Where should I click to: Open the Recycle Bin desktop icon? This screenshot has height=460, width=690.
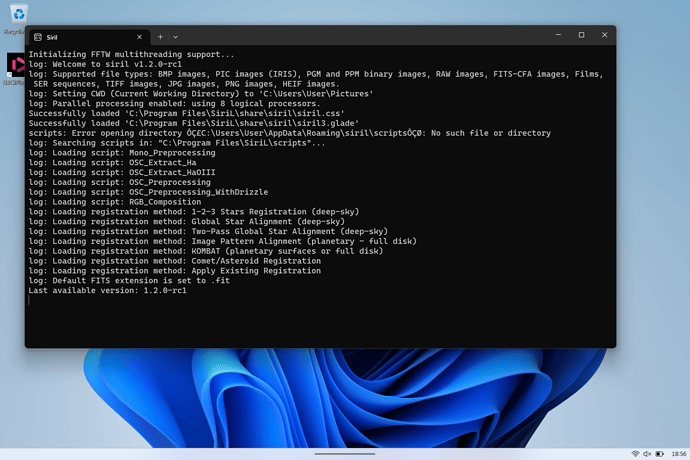[x=18, y=15]
